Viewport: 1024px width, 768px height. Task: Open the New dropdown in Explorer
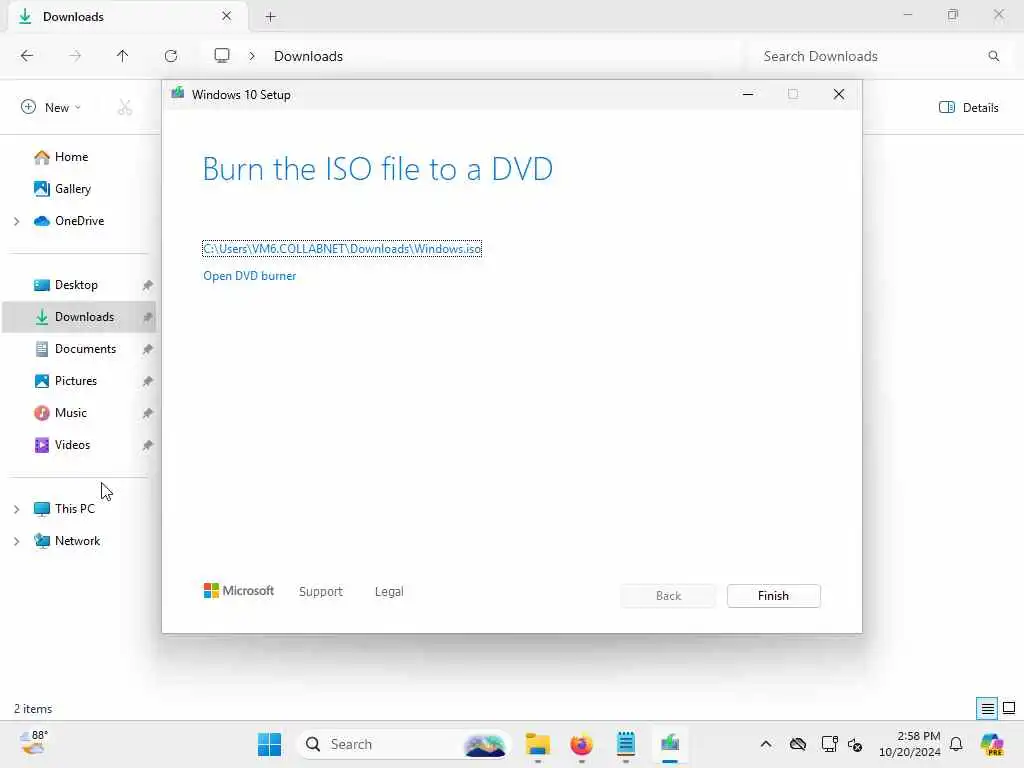coord(51,107)
